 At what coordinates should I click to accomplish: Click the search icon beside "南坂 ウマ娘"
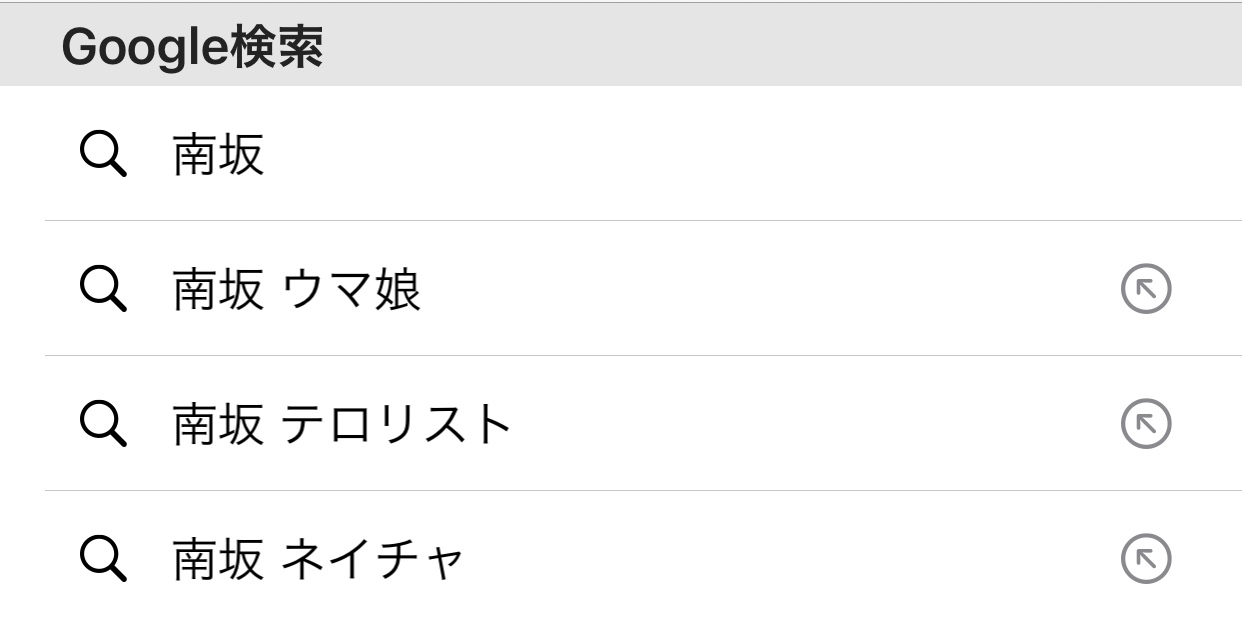coord(102,291)
